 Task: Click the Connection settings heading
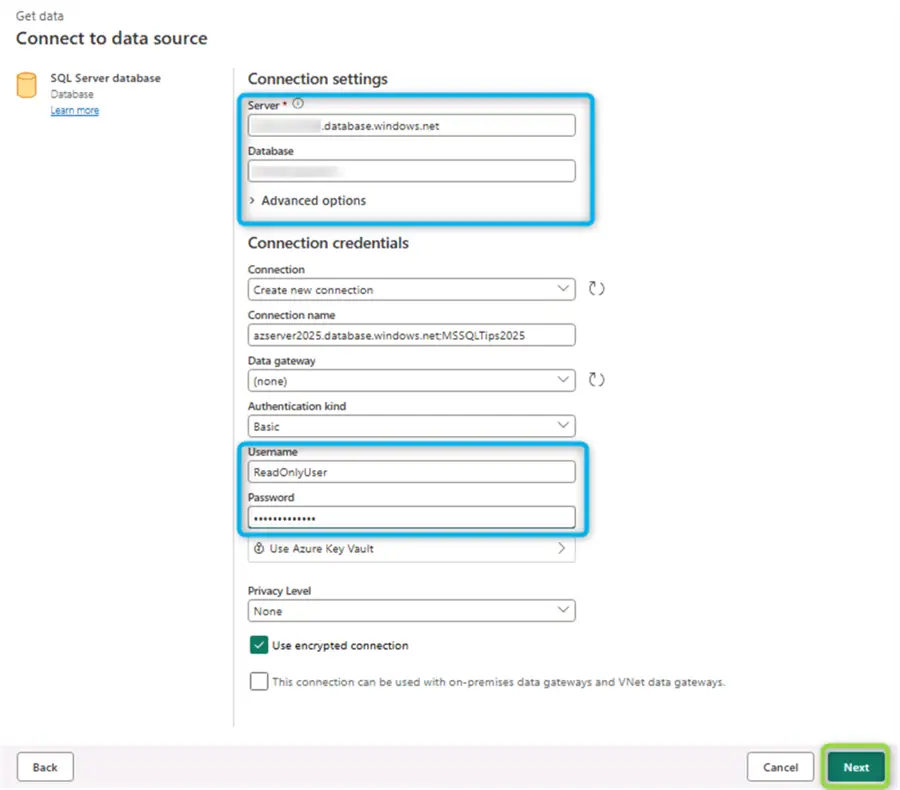pos(317,79)
